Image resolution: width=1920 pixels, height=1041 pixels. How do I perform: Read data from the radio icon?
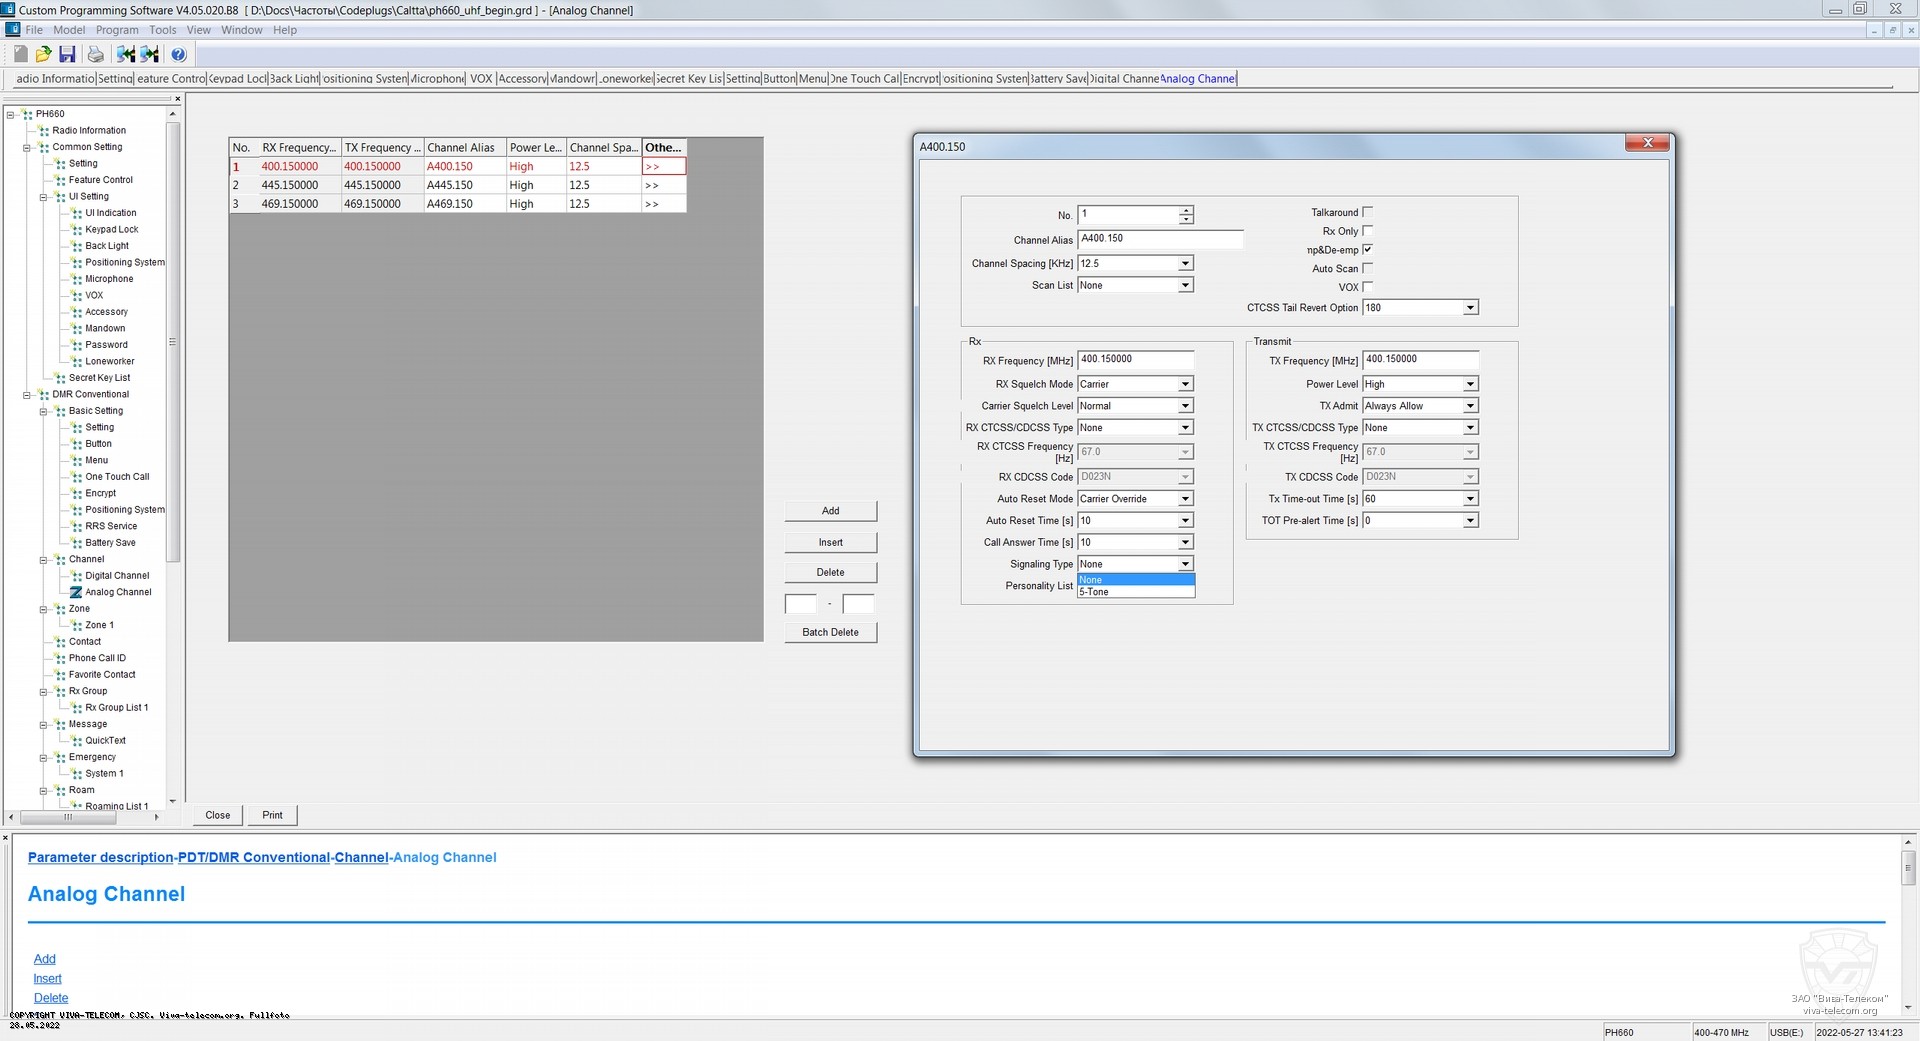point(126,54)
